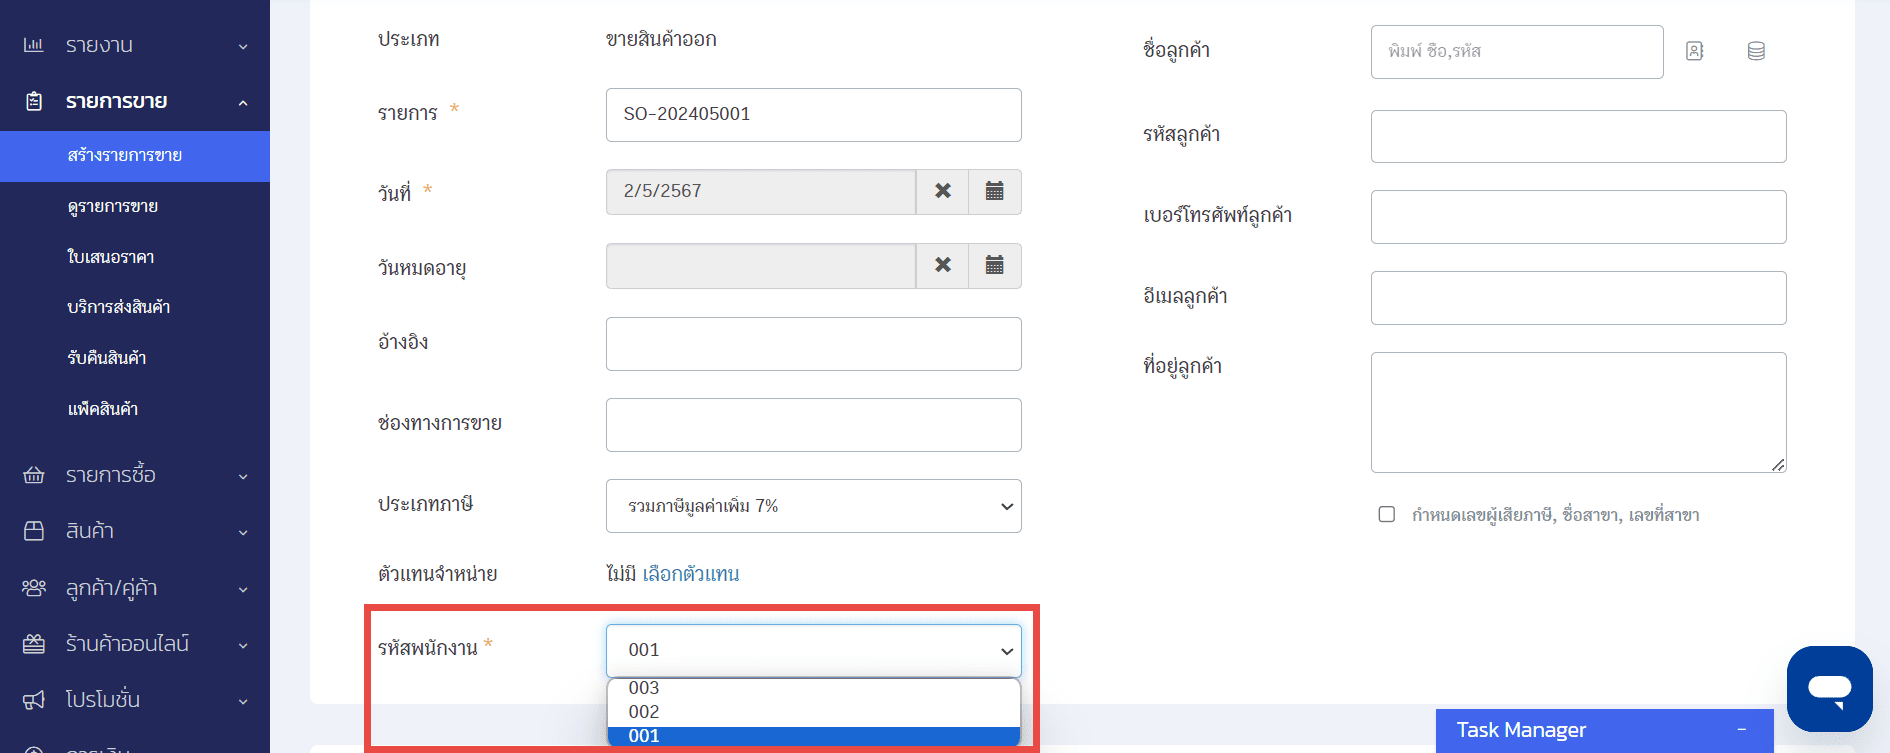Click the reports chart icon in sidebar
The image size is (1890, 753).
(34, 45)
